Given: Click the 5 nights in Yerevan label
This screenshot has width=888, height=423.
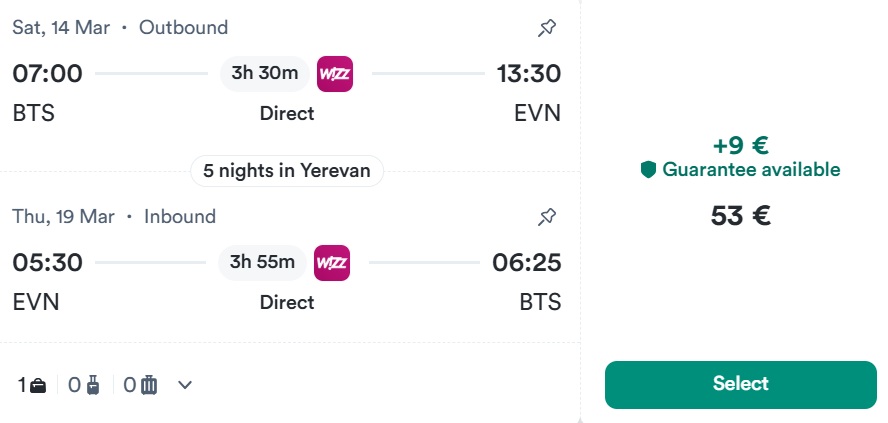Looking at the screenshot, I should (287, 171).
